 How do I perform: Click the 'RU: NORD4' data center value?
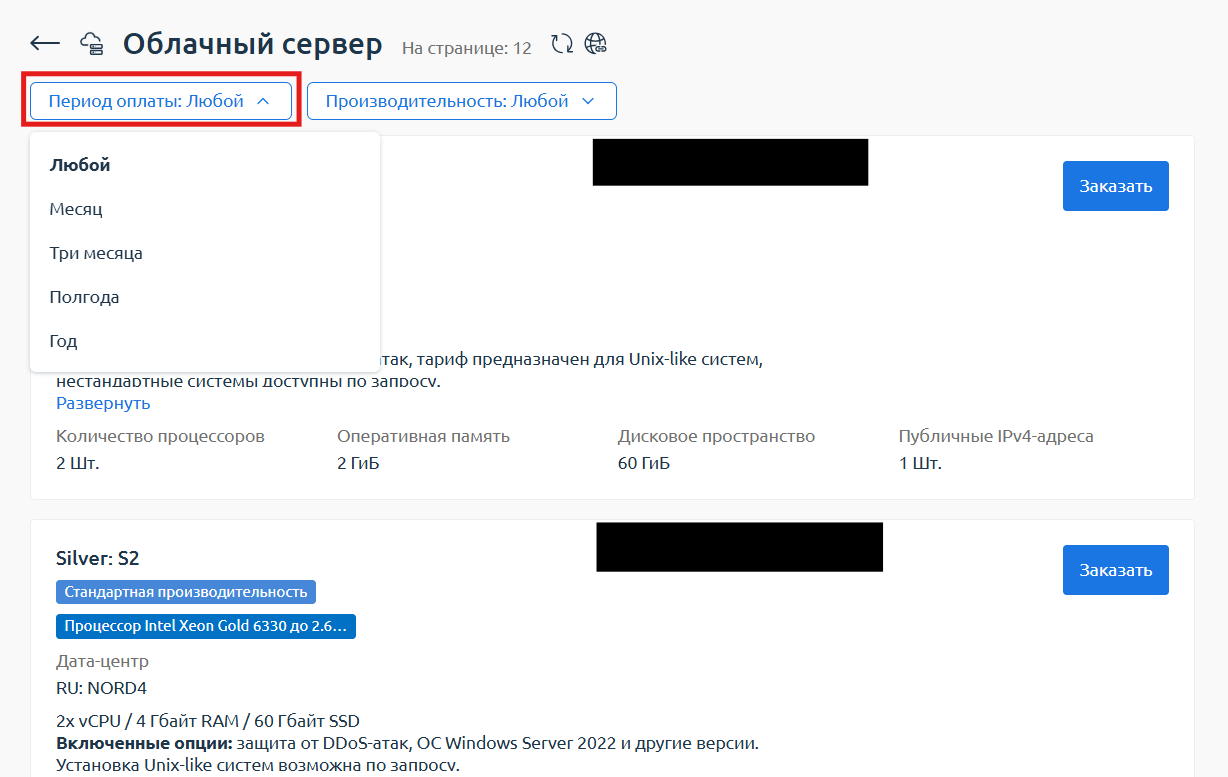tap(102, 688)
